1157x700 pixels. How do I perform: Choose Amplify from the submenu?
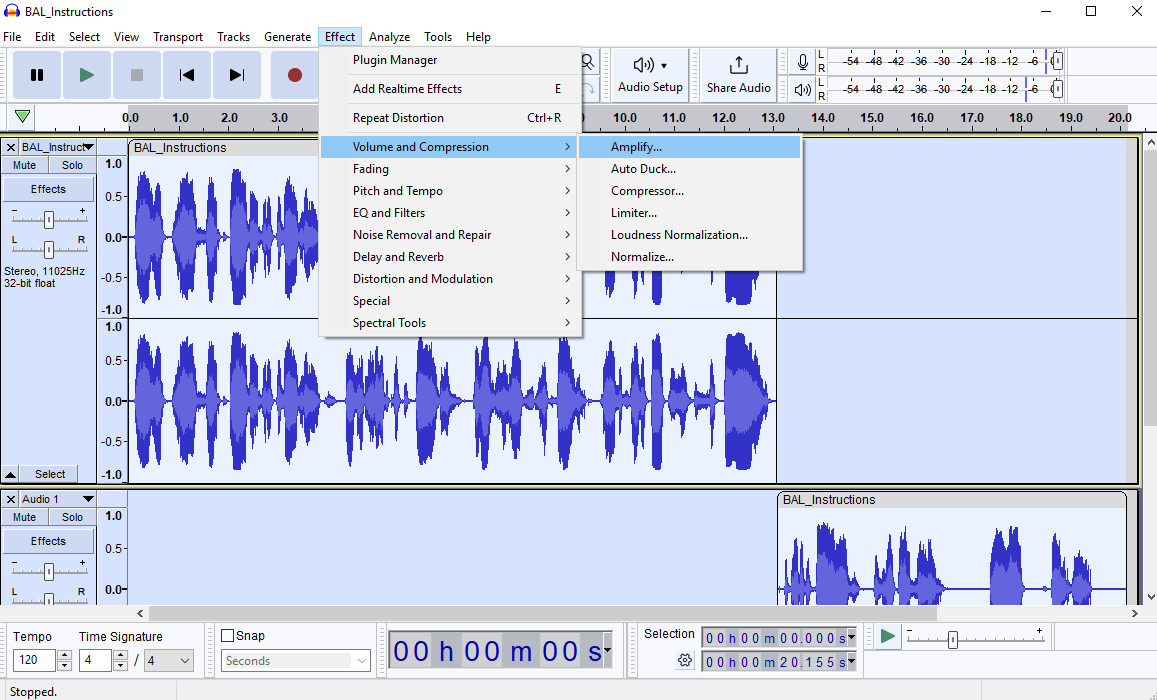(636, 147)
